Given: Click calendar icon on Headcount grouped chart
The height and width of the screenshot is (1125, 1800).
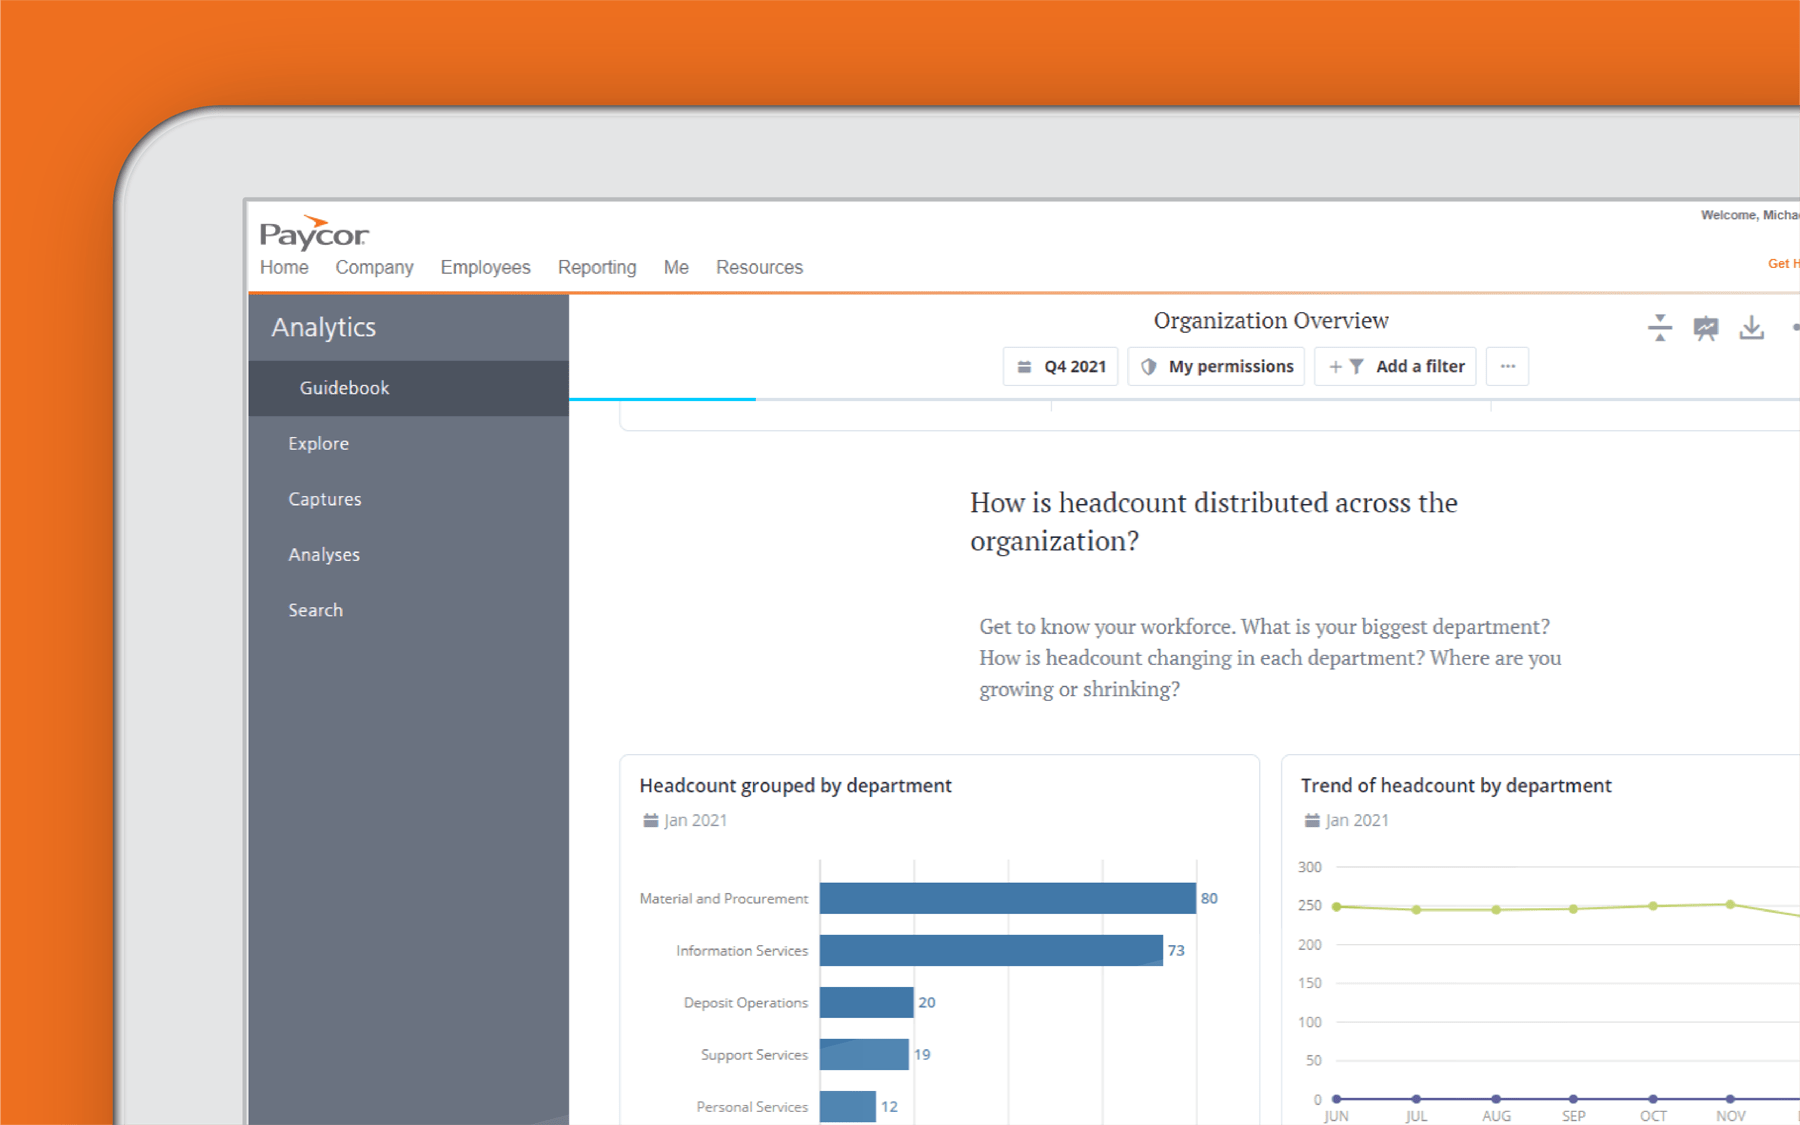Looking at the screenshot, I should click(650, 820).
